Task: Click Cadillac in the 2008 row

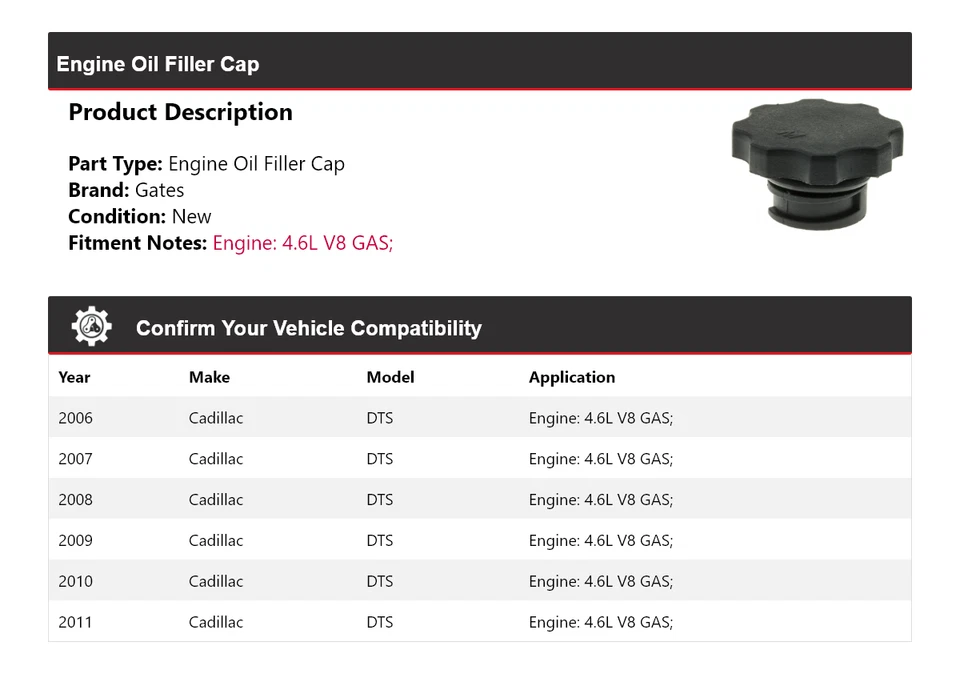Action: tap(215, 500)
